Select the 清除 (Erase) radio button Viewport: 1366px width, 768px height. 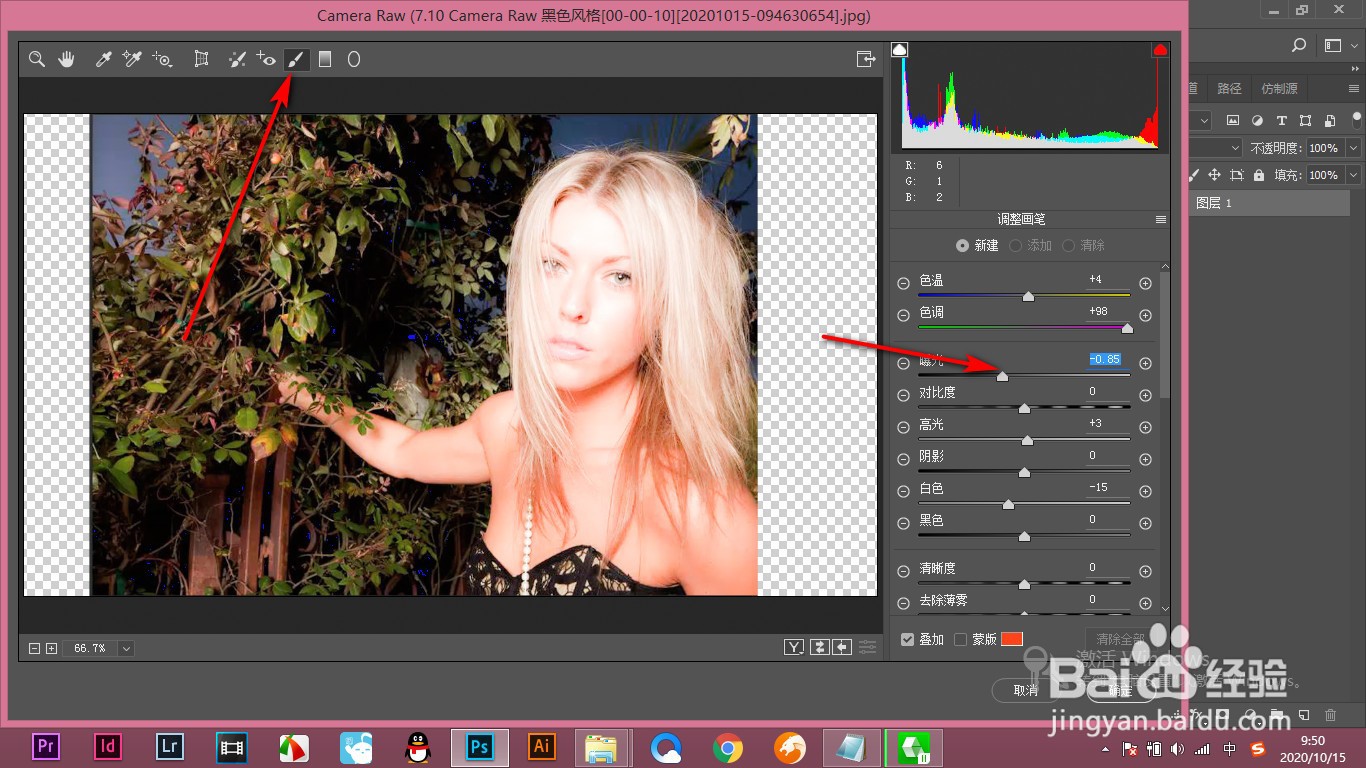(x=1068, y=245)
